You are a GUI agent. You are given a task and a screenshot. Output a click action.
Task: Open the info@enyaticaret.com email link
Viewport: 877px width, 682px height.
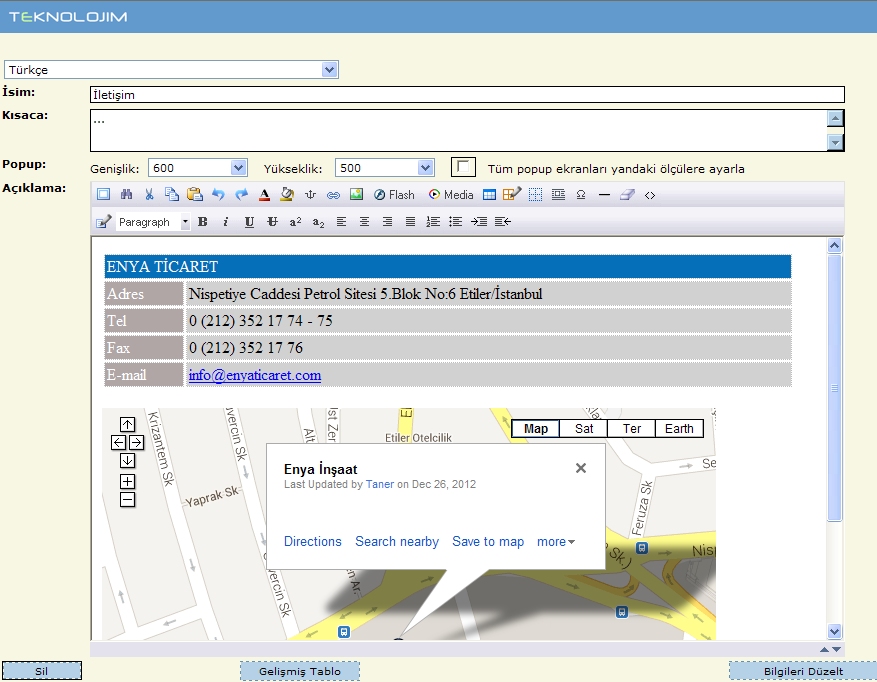(254, 375)
